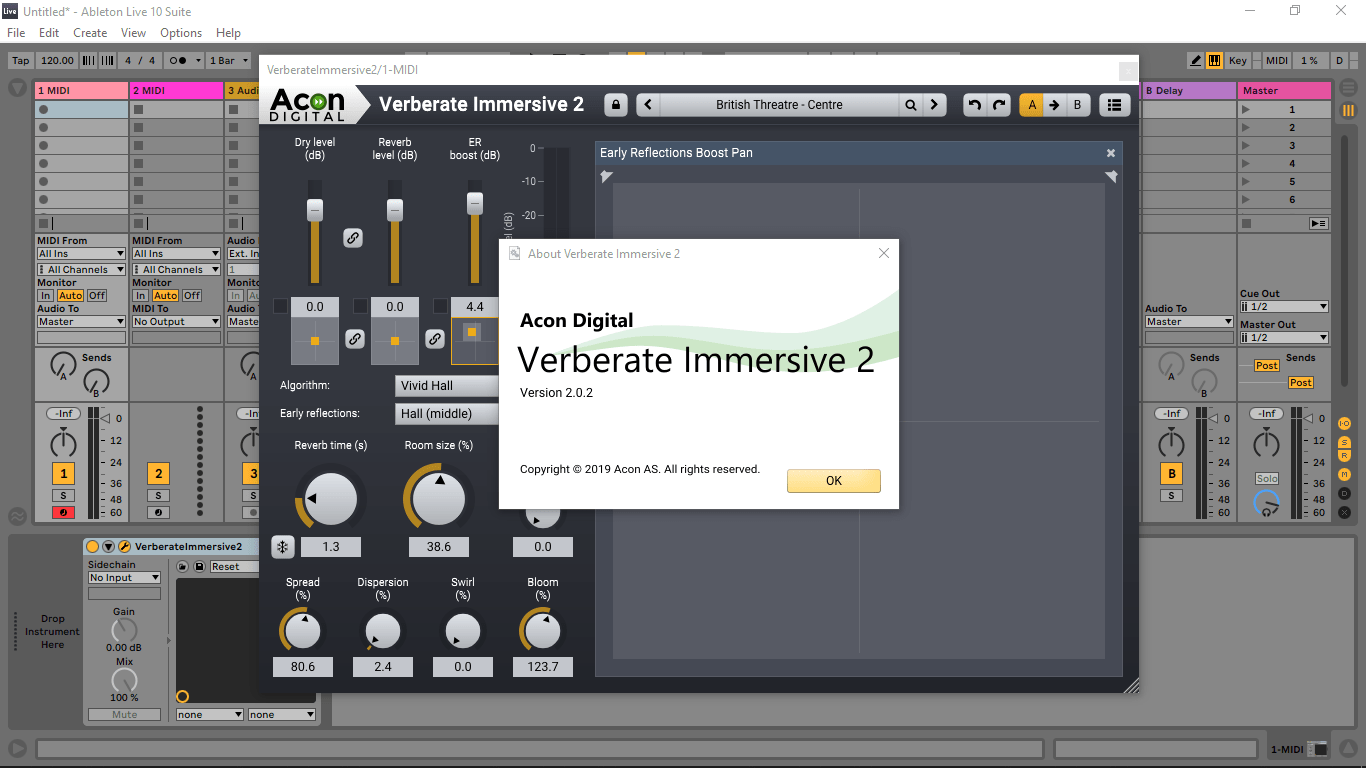Open the View menu
The height and width of the screenshot is (768, 1366).
pyautogui.click(x=133, y=33)
